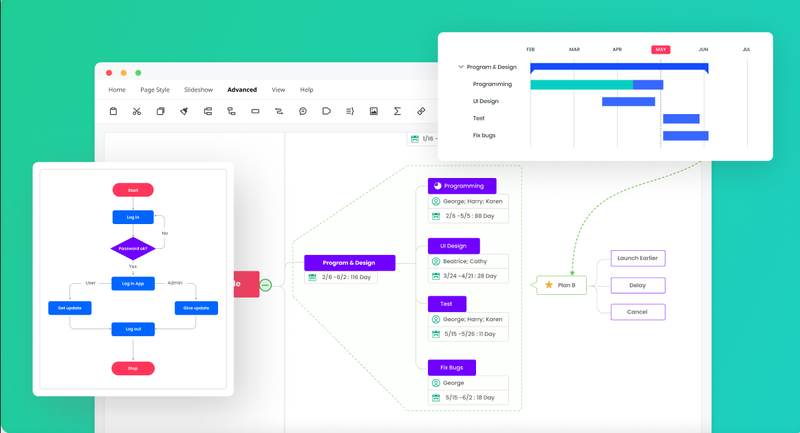Image resolution: width=800 pixels, height=433 pixels.
Task: Click pie progress icon on Programming node
Action: 437,186
